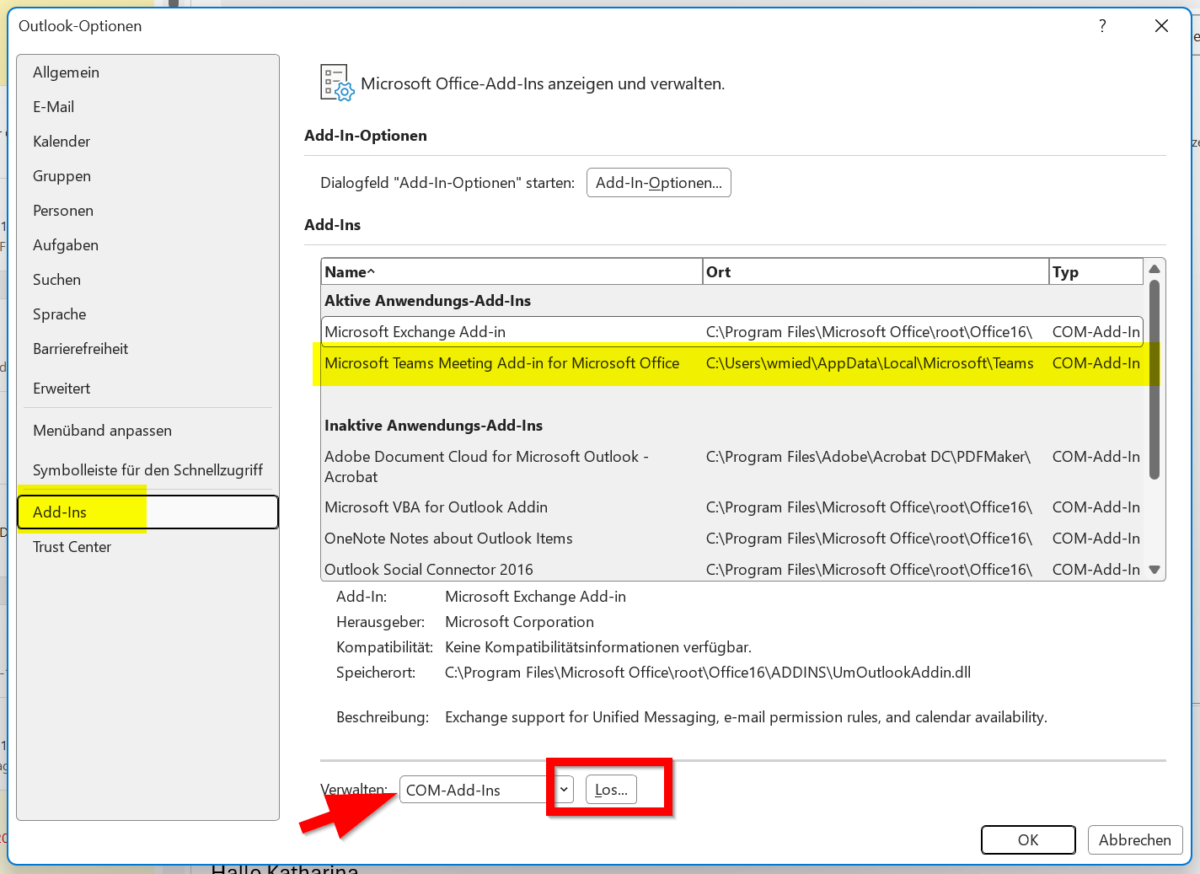Click the help question mark icon

(x=1103, y=27)
